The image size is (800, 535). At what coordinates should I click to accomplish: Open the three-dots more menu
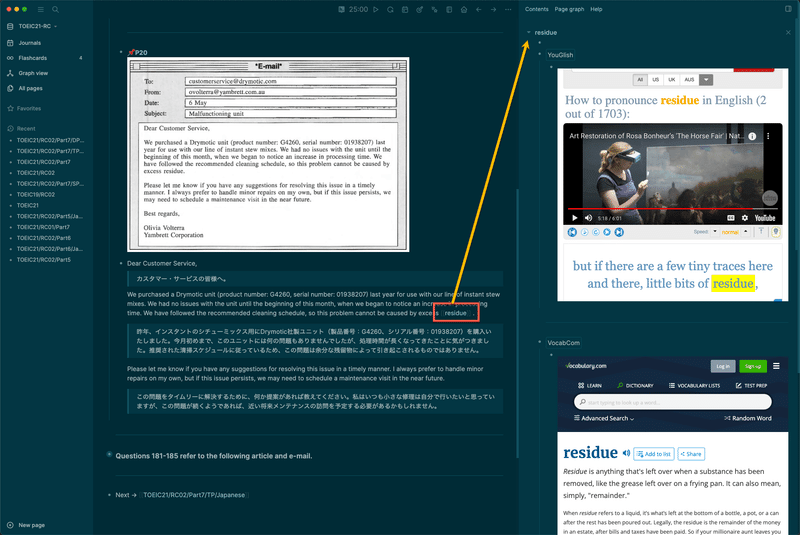[508, 9]
